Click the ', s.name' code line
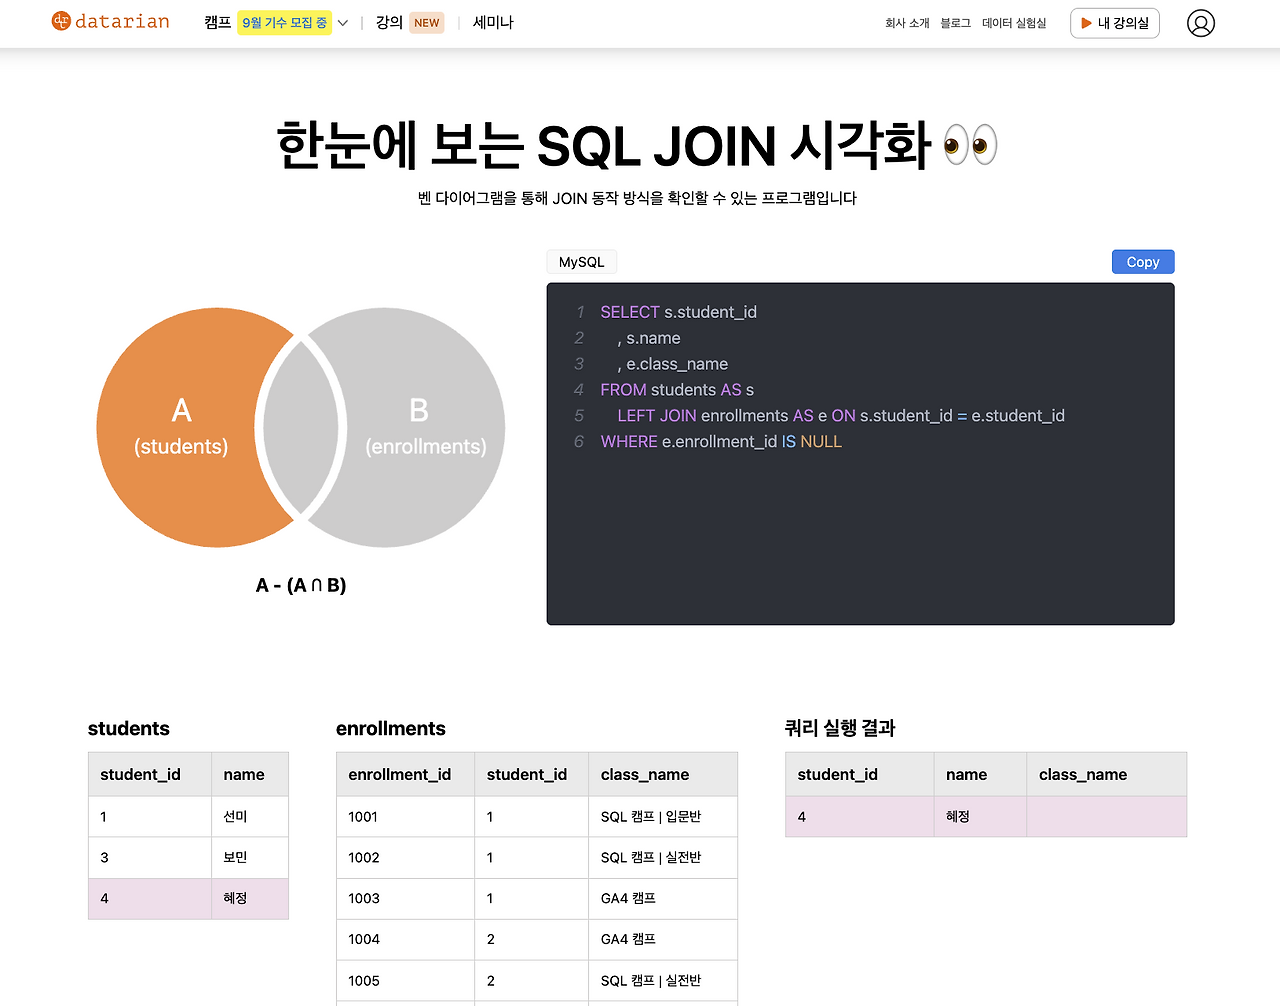The height and width of the screenshot is (1006, 1280). click(648, 338)
